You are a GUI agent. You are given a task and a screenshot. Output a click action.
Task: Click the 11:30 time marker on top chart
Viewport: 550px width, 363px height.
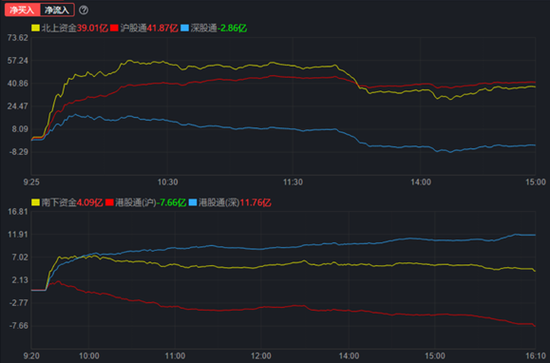tap(293, 182)
